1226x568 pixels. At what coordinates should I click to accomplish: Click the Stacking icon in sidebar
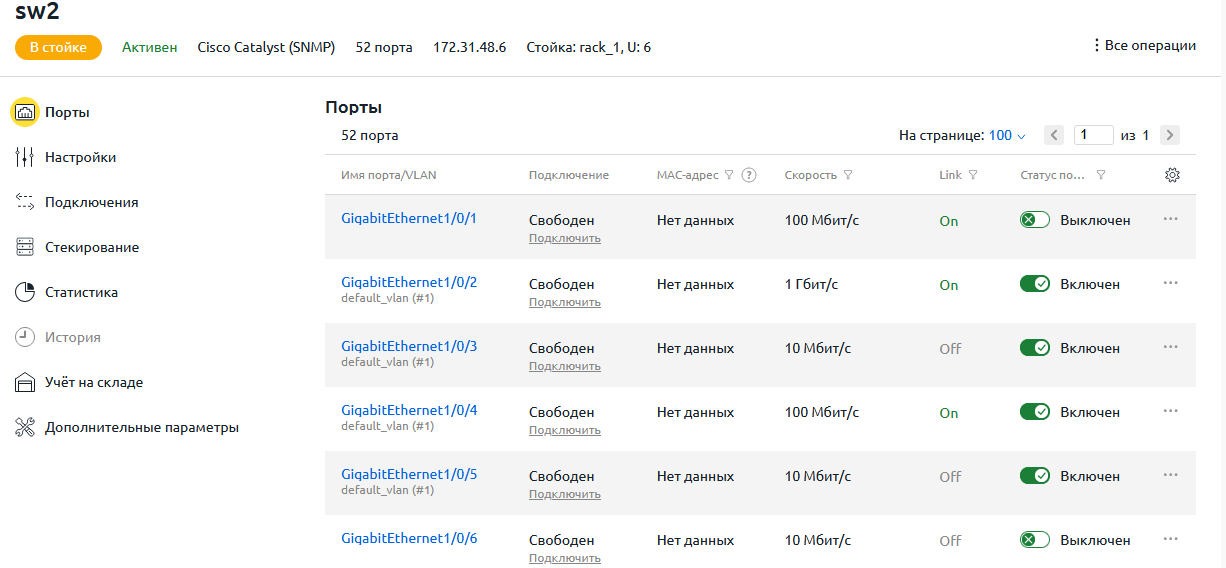coord(25,247)
